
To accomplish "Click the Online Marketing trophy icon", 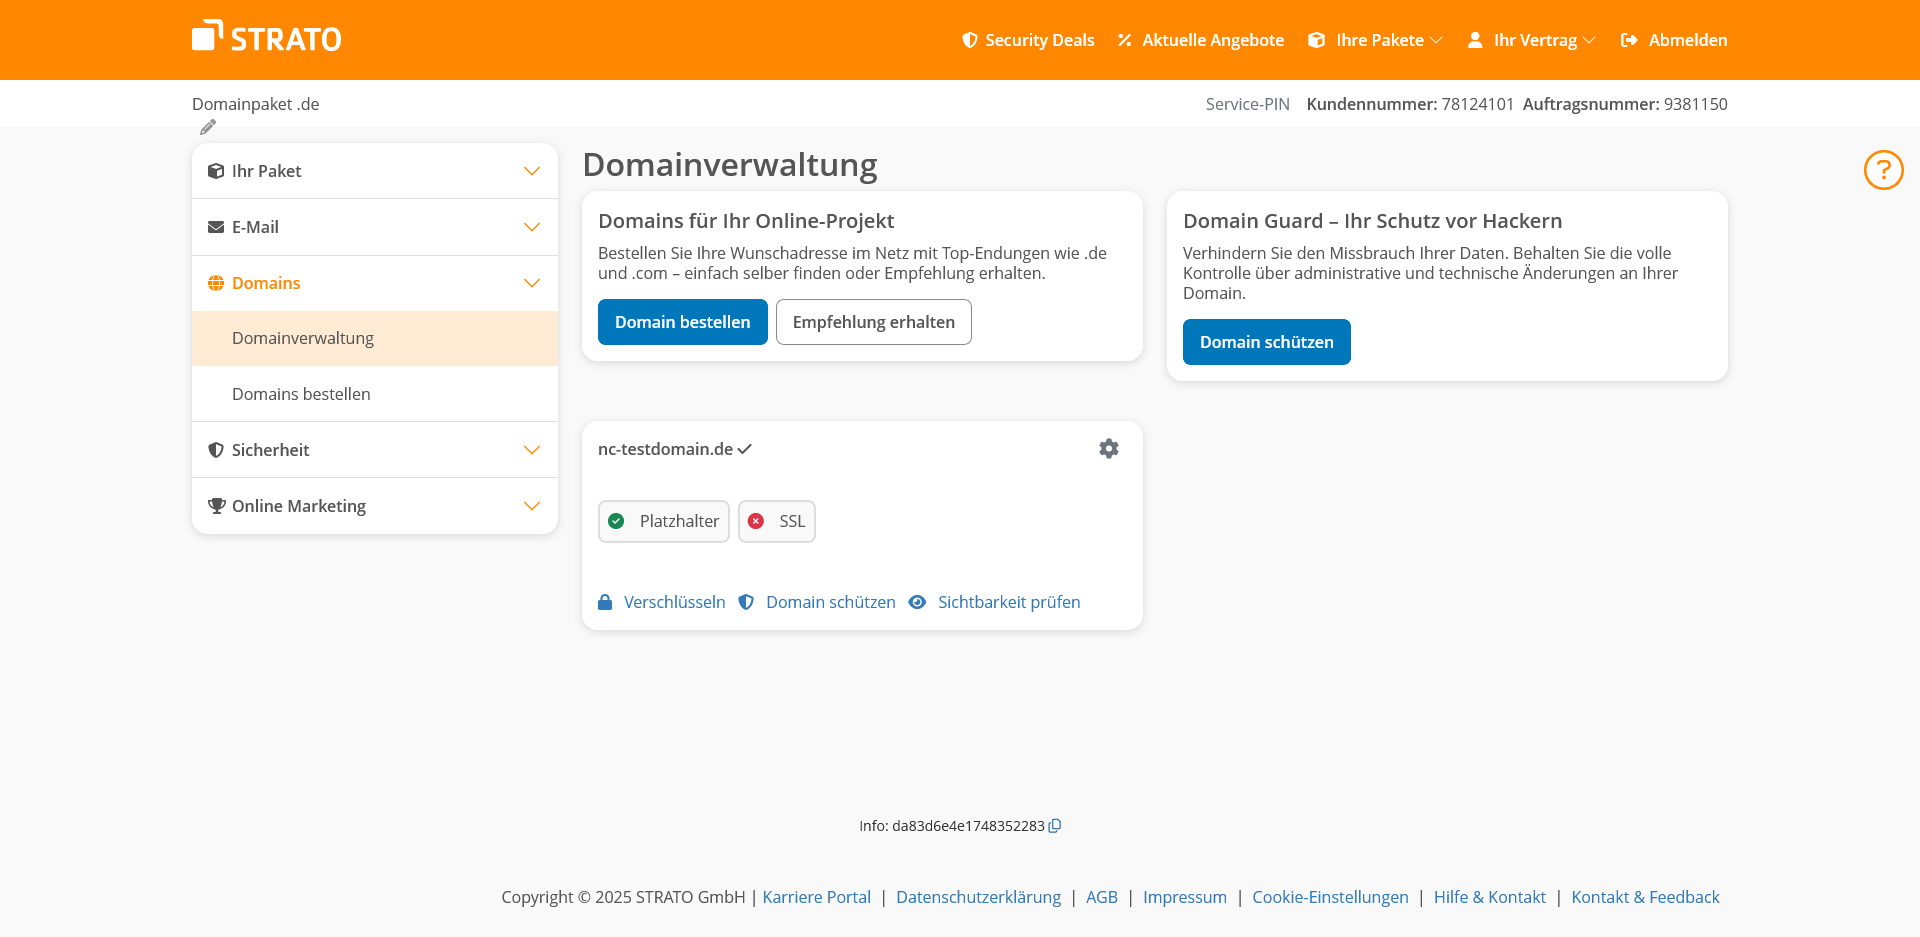I will 216,506.
